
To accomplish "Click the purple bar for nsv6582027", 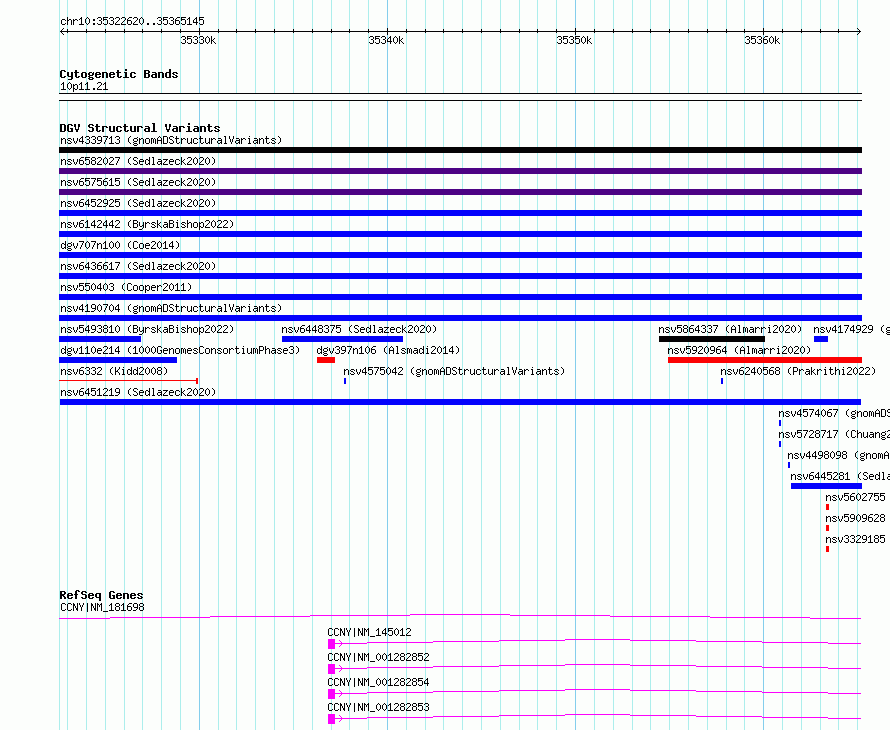I will [x=460, y=171].
